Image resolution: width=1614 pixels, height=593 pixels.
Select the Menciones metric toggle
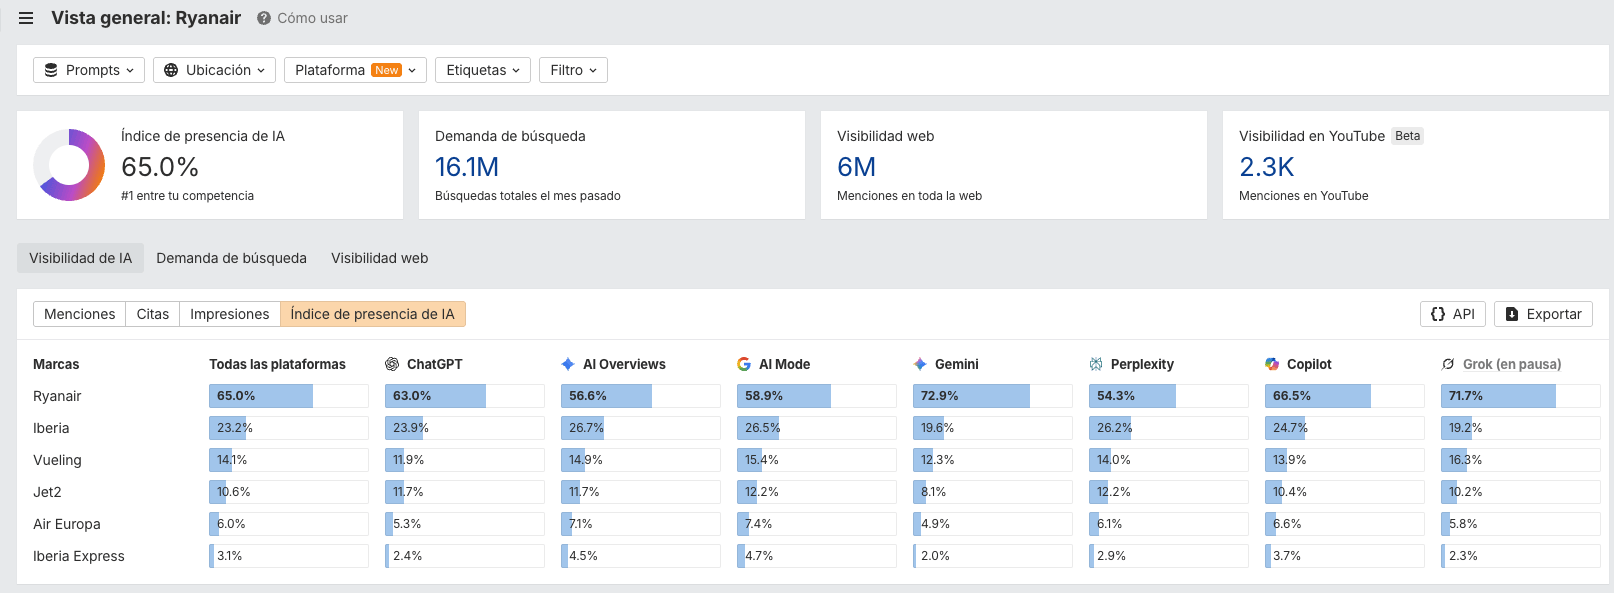coord(80,314)
